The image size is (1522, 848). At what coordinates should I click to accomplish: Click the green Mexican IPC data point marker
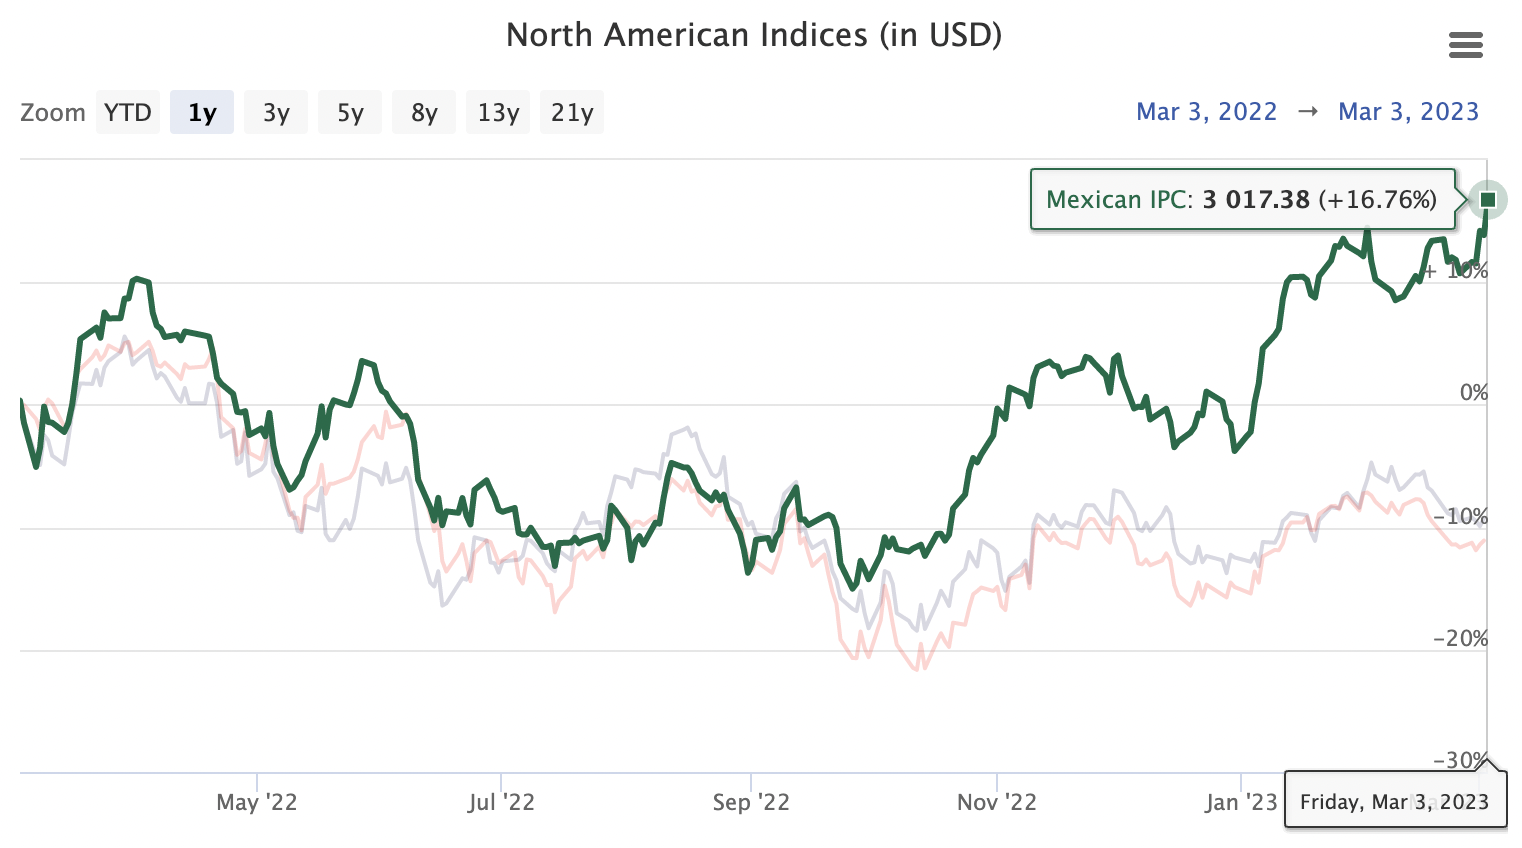[1488, 200]
